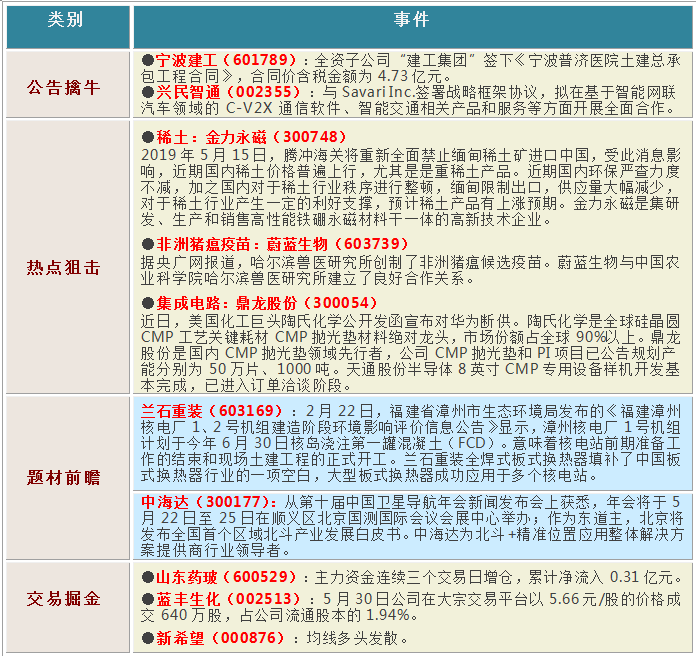
Task: Click text 北斗产业发展白皮书
Action: [331, 534]
